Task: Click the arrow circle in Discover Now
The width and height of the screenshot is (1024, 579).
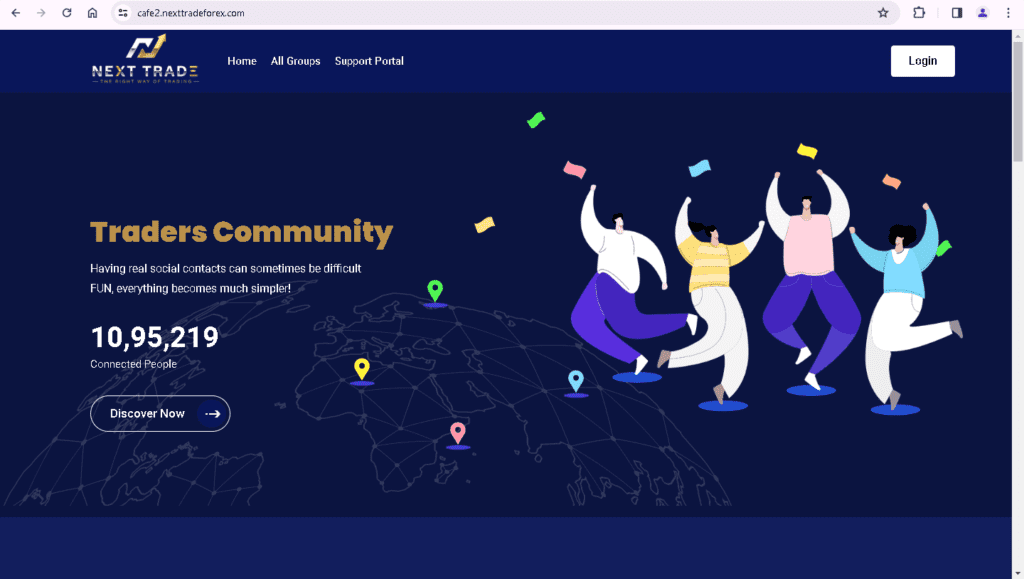Action: point(212,414)
